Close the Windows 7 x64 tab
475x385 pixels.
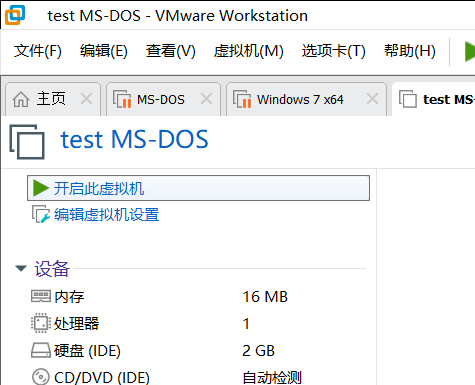[372, 99]
